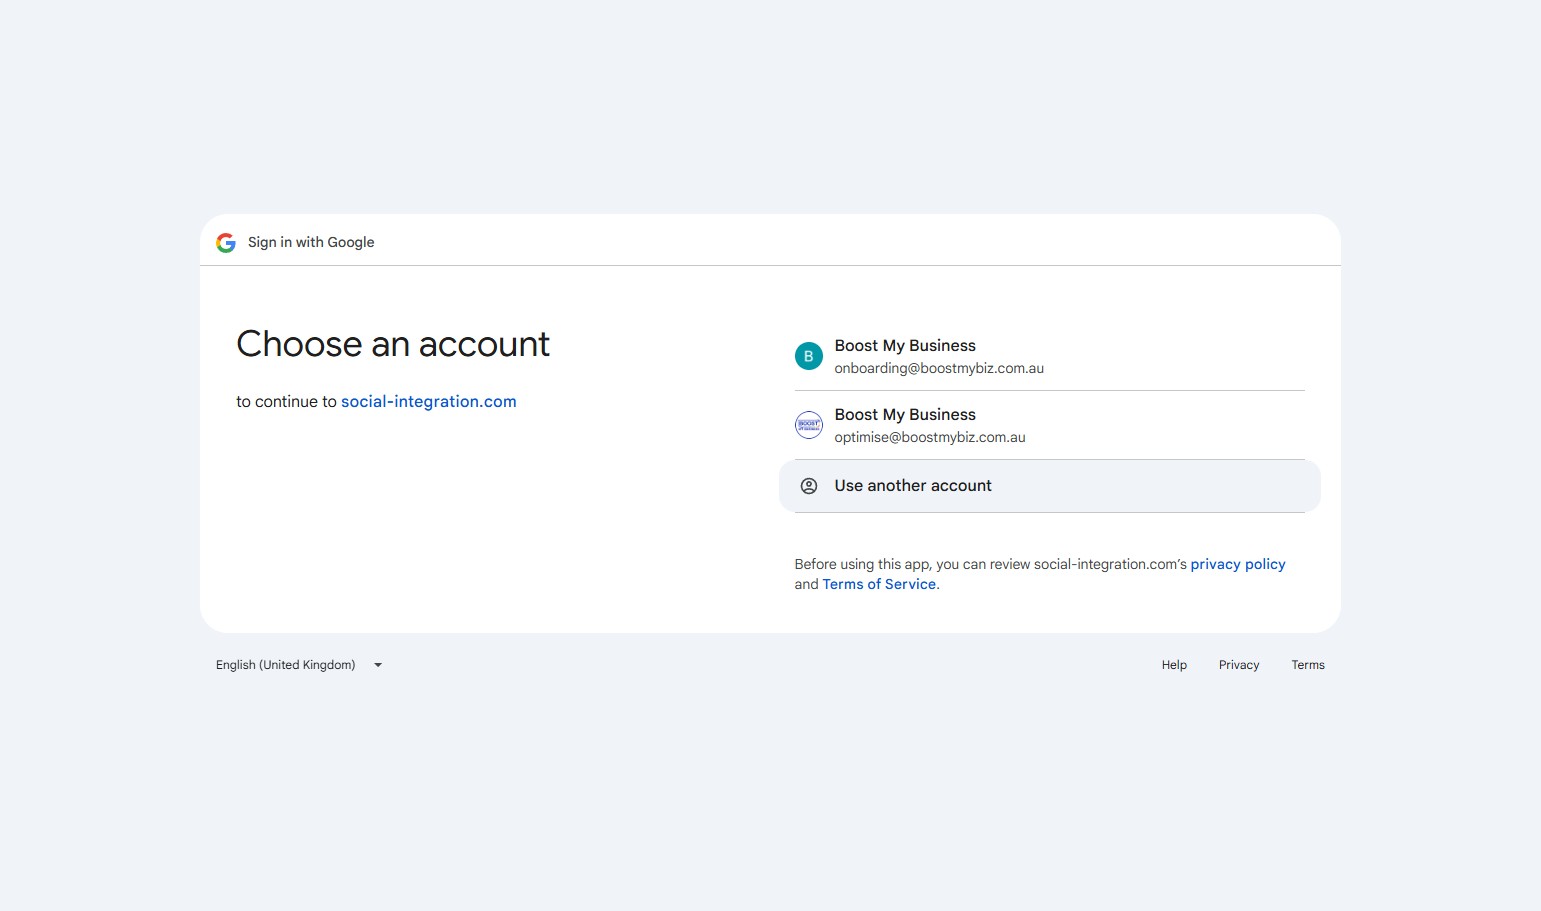Choose Boost My Business name above optimise email
Image resolution: width=1541 pixels, height=911 pixels.
pyautogui.click(x=904, y=415)
